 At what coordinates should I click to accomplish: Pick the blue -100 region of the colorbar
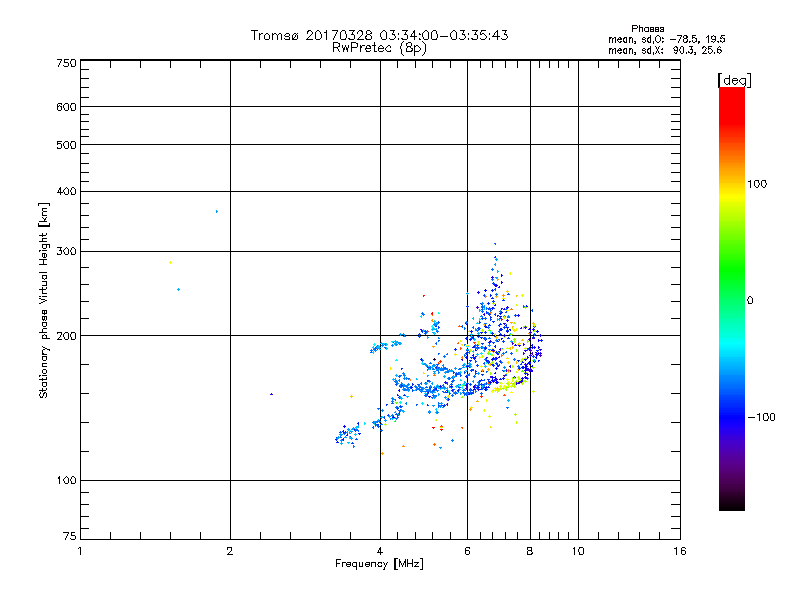732,416
